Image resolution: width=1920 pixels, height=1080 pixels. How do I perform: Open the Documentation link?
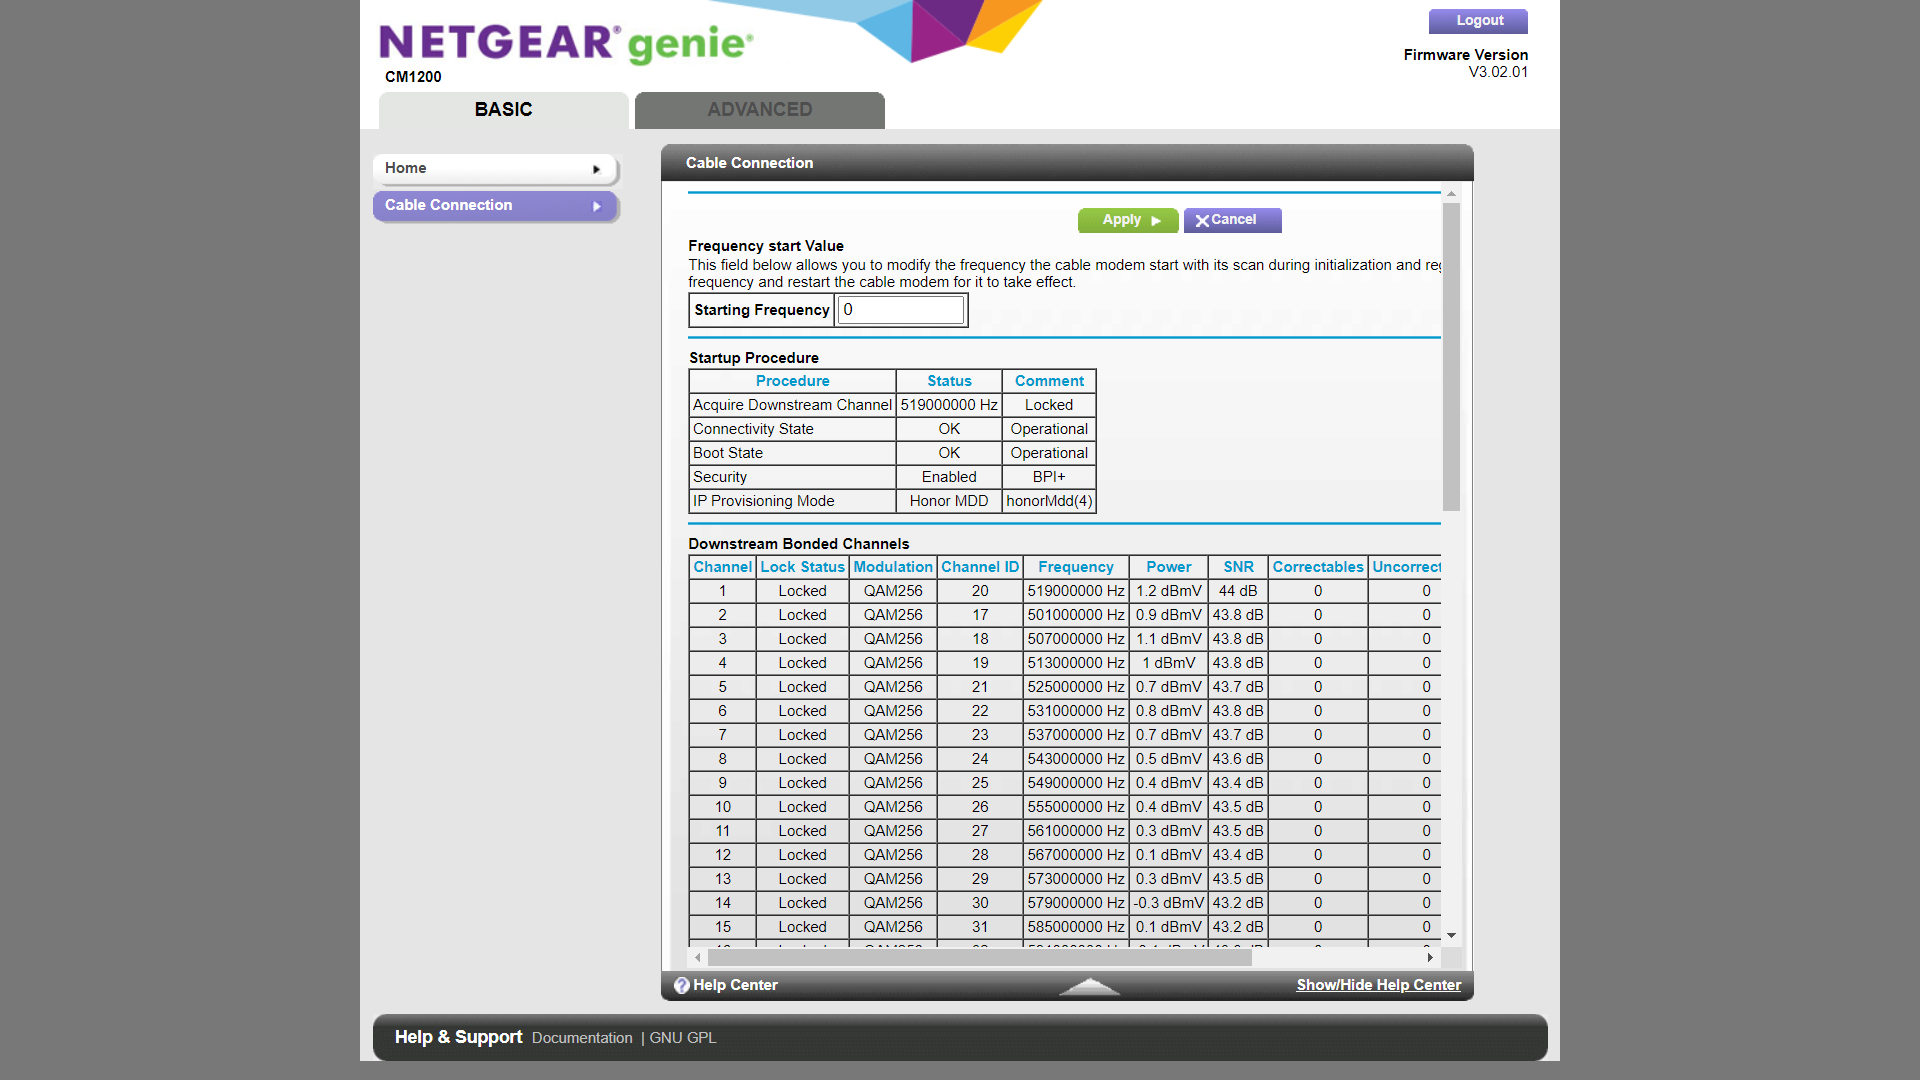click(582, 1038)
